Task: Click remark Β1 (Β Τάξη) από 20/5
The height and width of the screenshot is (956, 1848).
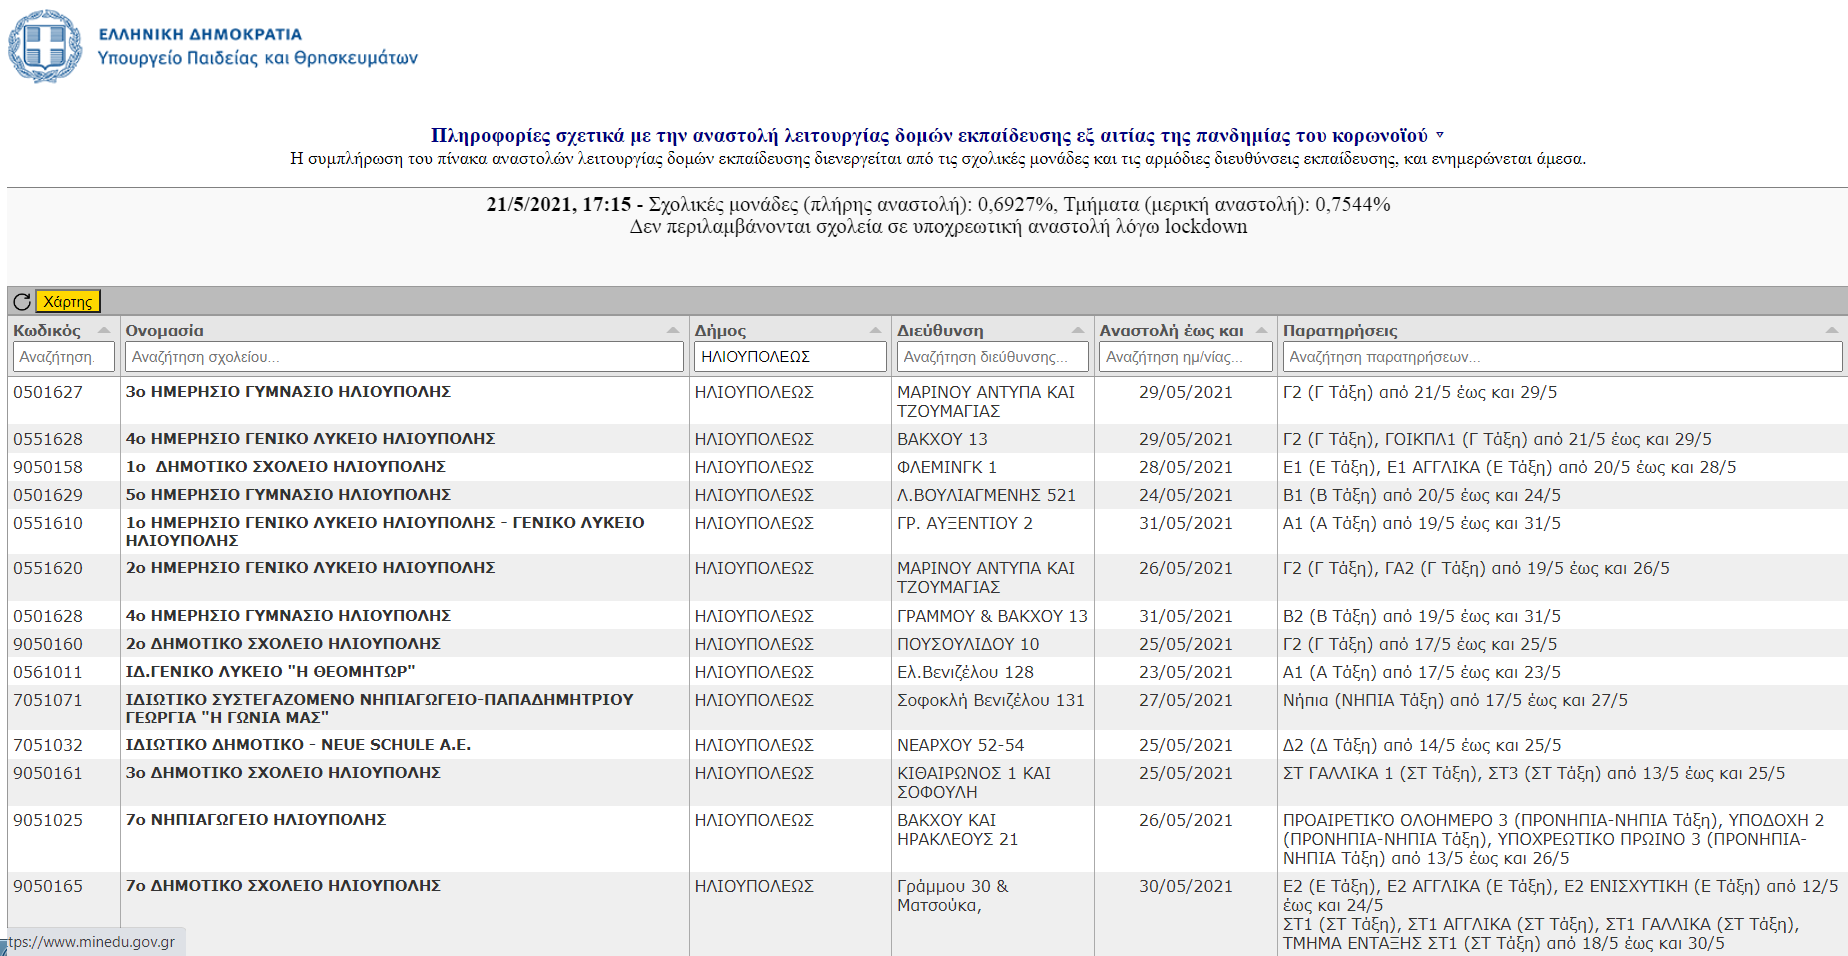Action: point(1422,495)
